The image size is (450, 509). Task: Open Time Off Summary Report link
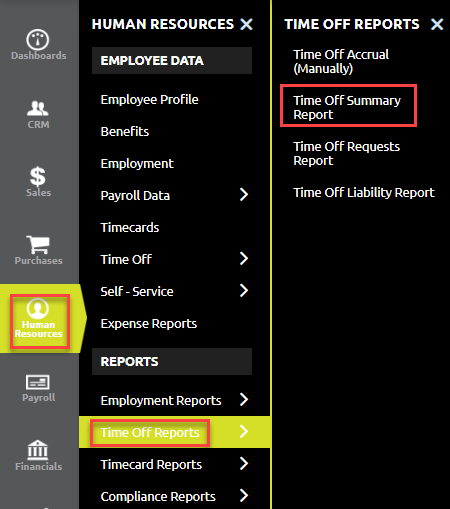pyautogui.click(x=347, y=107)
